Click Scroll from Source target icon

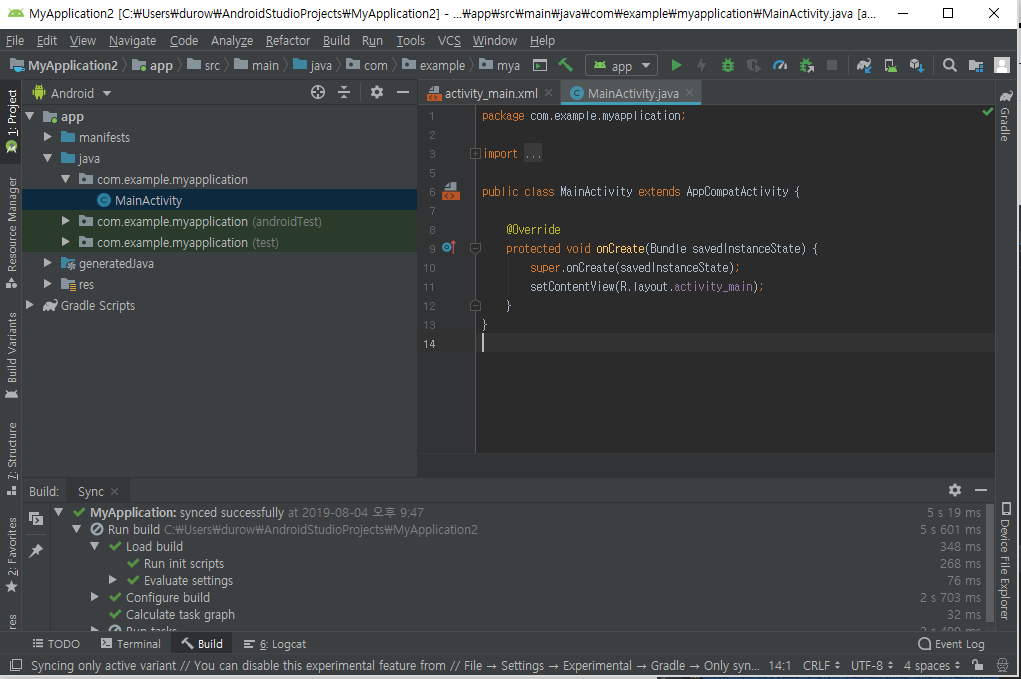tap(318, 92)
